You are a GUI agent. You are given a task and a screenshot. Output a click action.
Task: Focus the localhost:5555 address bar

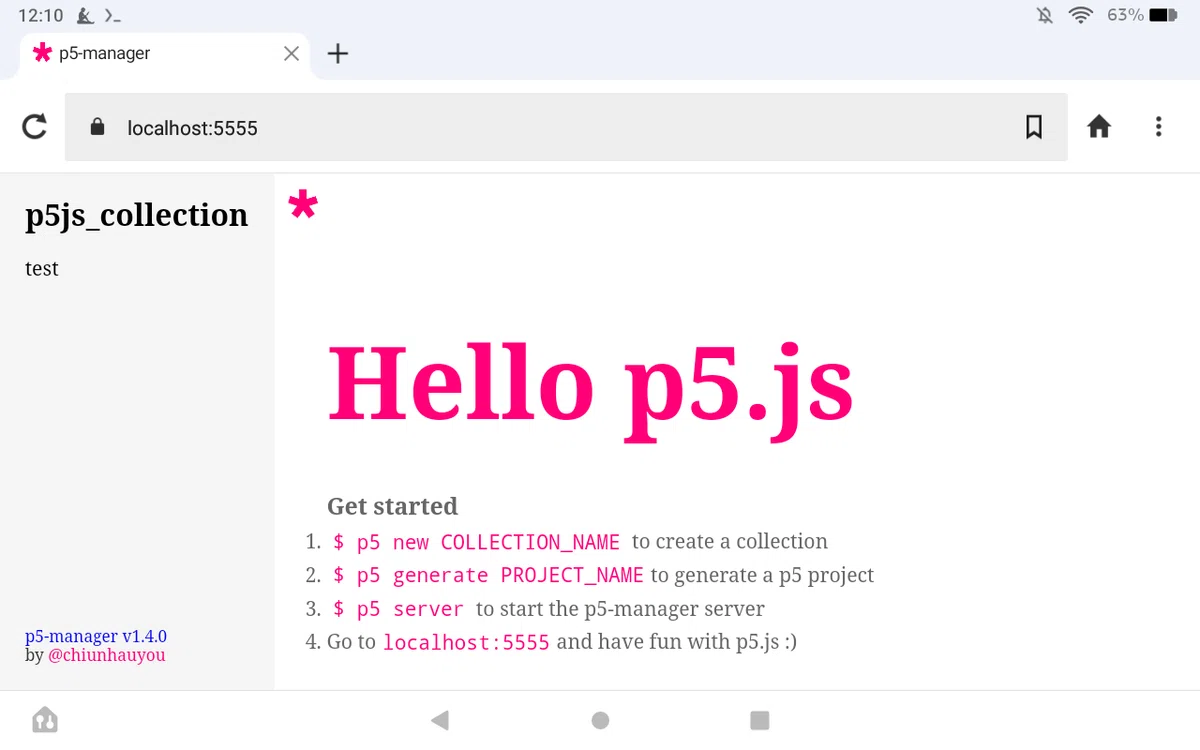tap(566, 127)
